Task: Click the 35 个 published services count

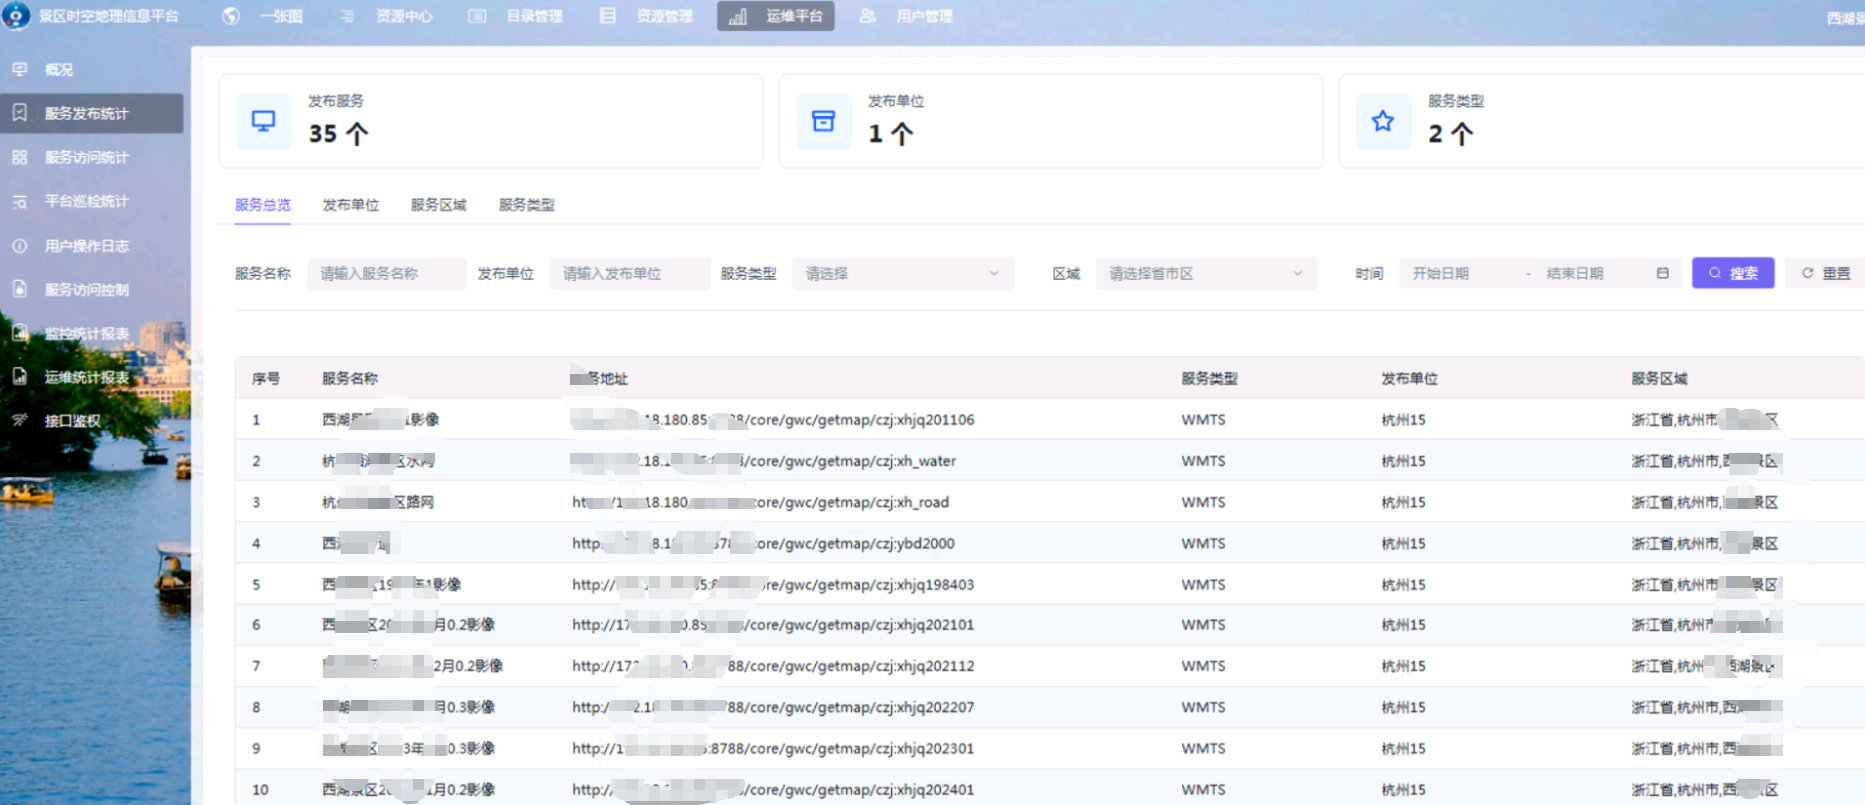Action: 338,133
